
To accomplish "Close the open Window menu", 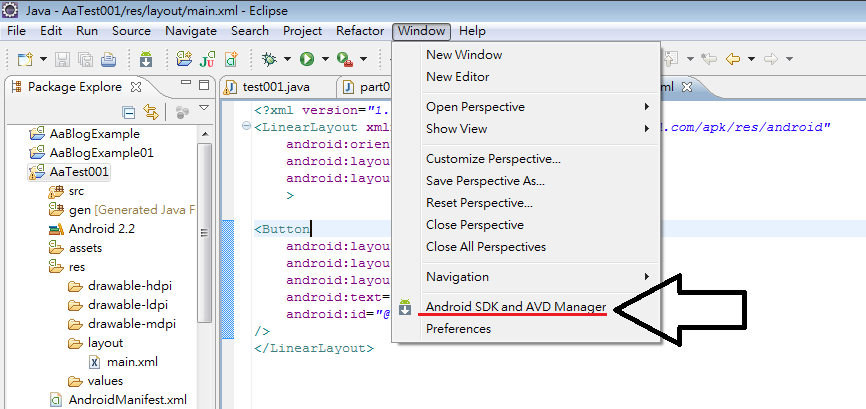I will click(x=421, y=31).
